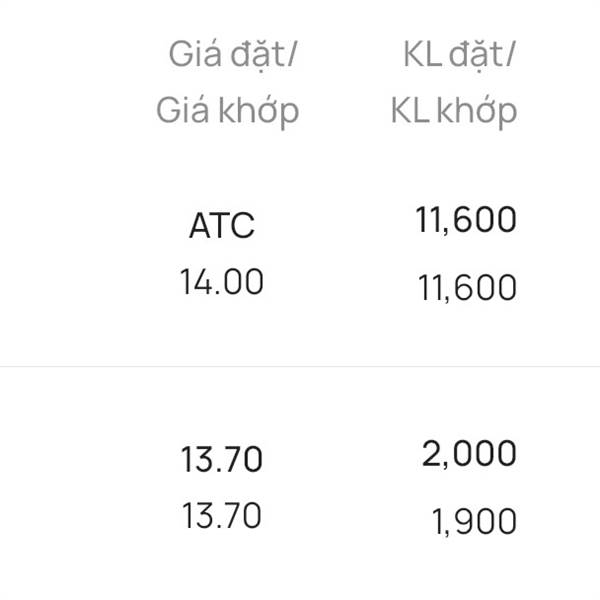This screenshot has width=600, height=600.
Task: Select the ATC order price label
Action: (222, 226)
